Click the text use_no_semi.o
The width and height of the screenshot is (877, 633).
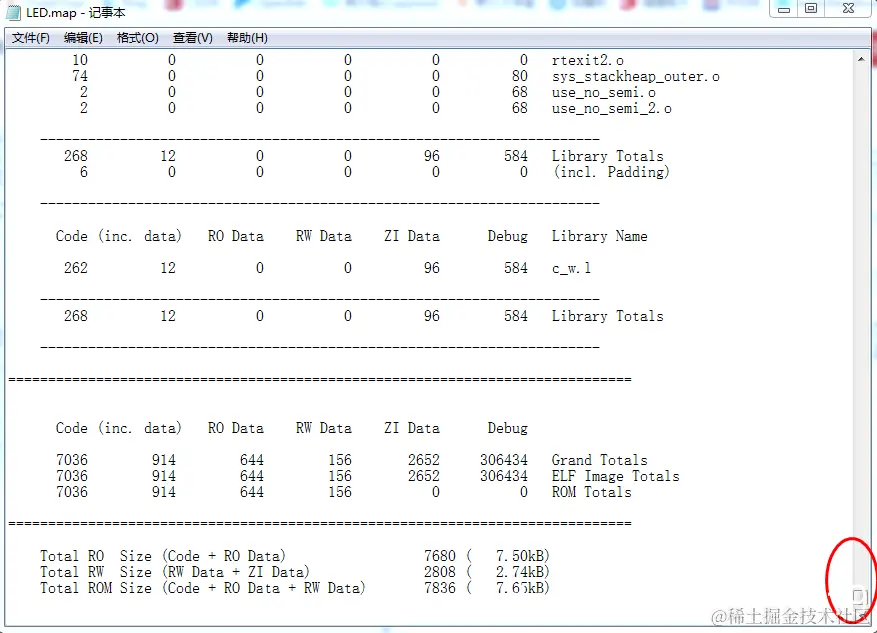(603, 92)
